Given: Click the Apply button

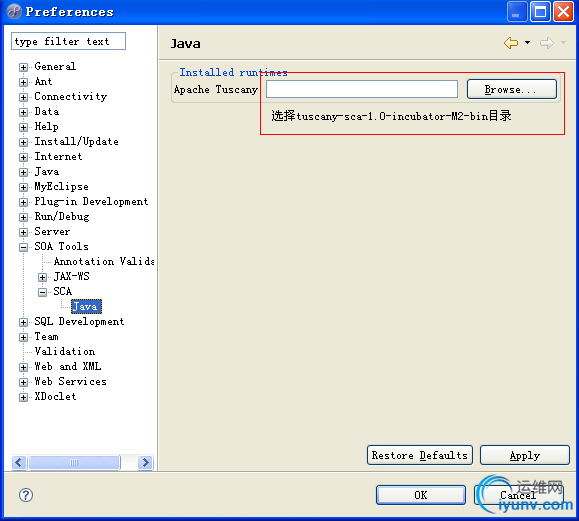Looking at the screenshot, I should tap(525, 455).
